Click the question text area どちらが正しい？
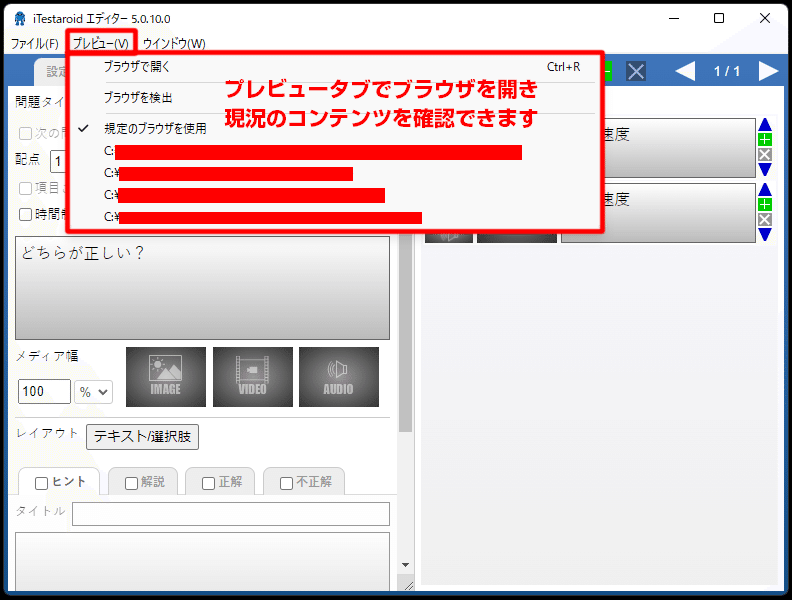This screenshot has height=600, width=792. [203, 288]
